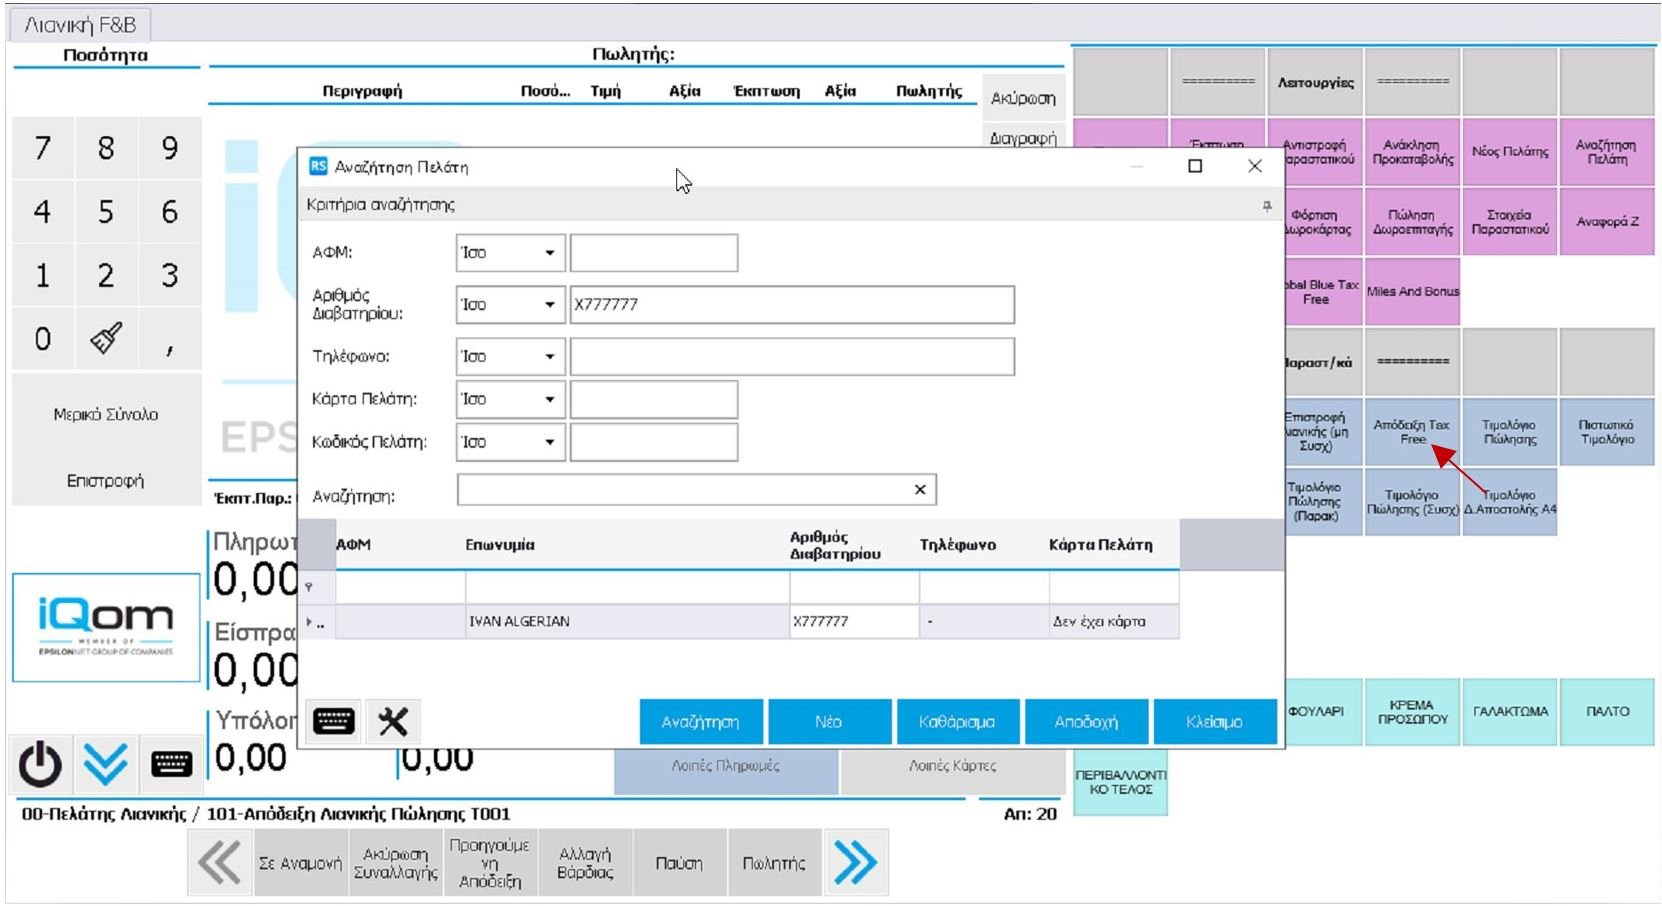Open the Κάρτα Πελάτη operator dropdown
This screenshot has width=1662, height=906.
coord(549,400)
